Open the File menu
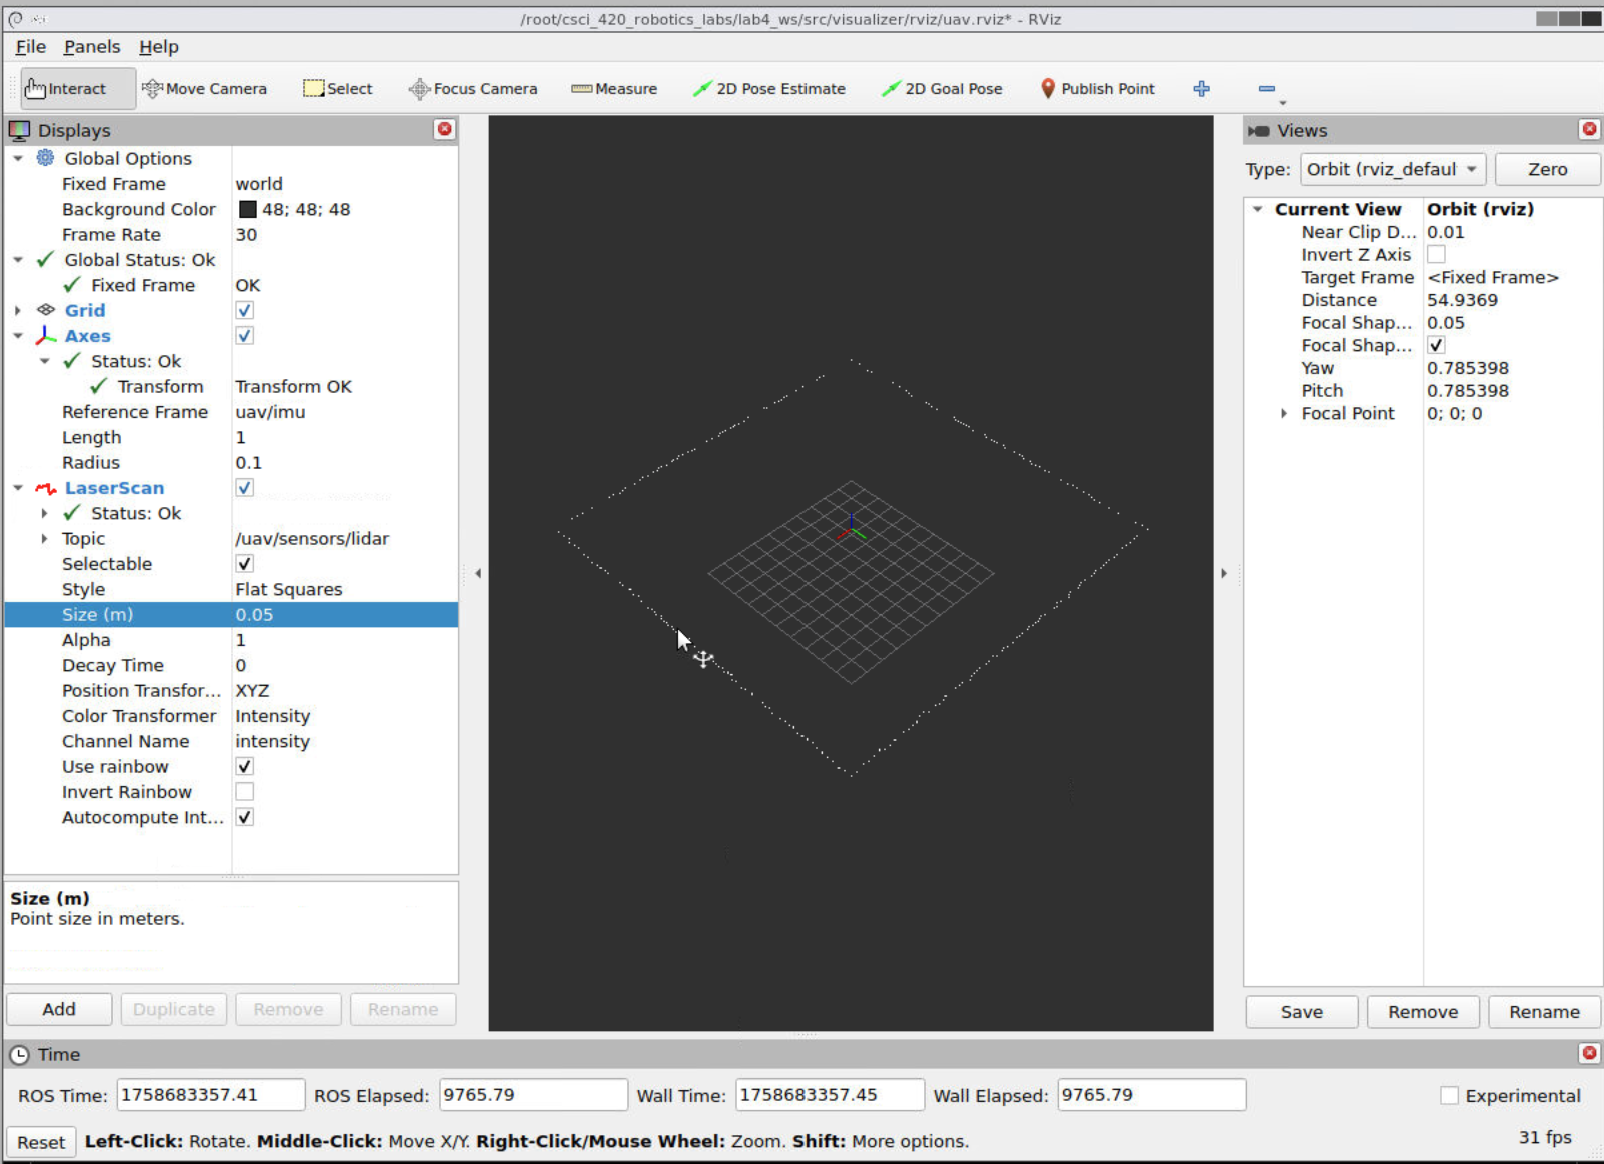 [30, 47]
